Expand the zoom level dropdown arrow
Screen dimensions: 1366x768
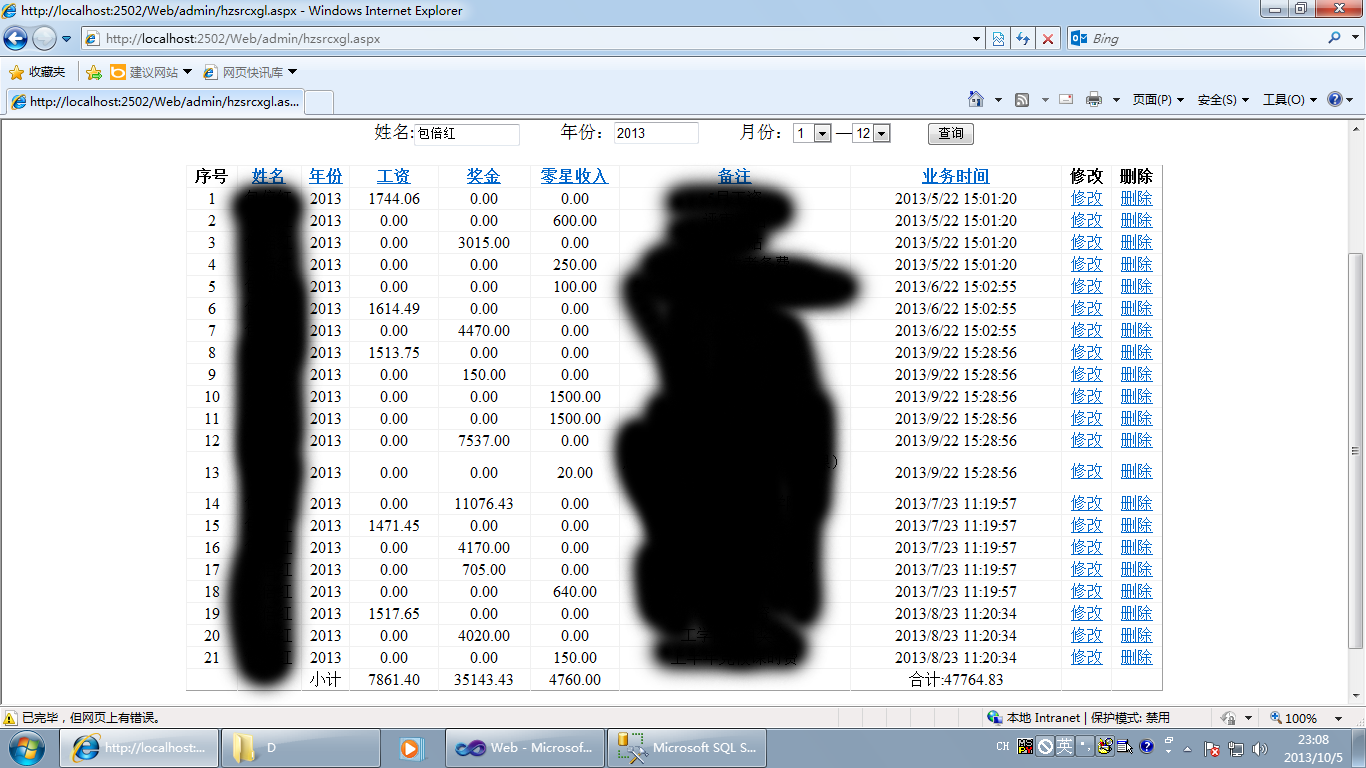pyautogui.click(x=1338, y=718)
